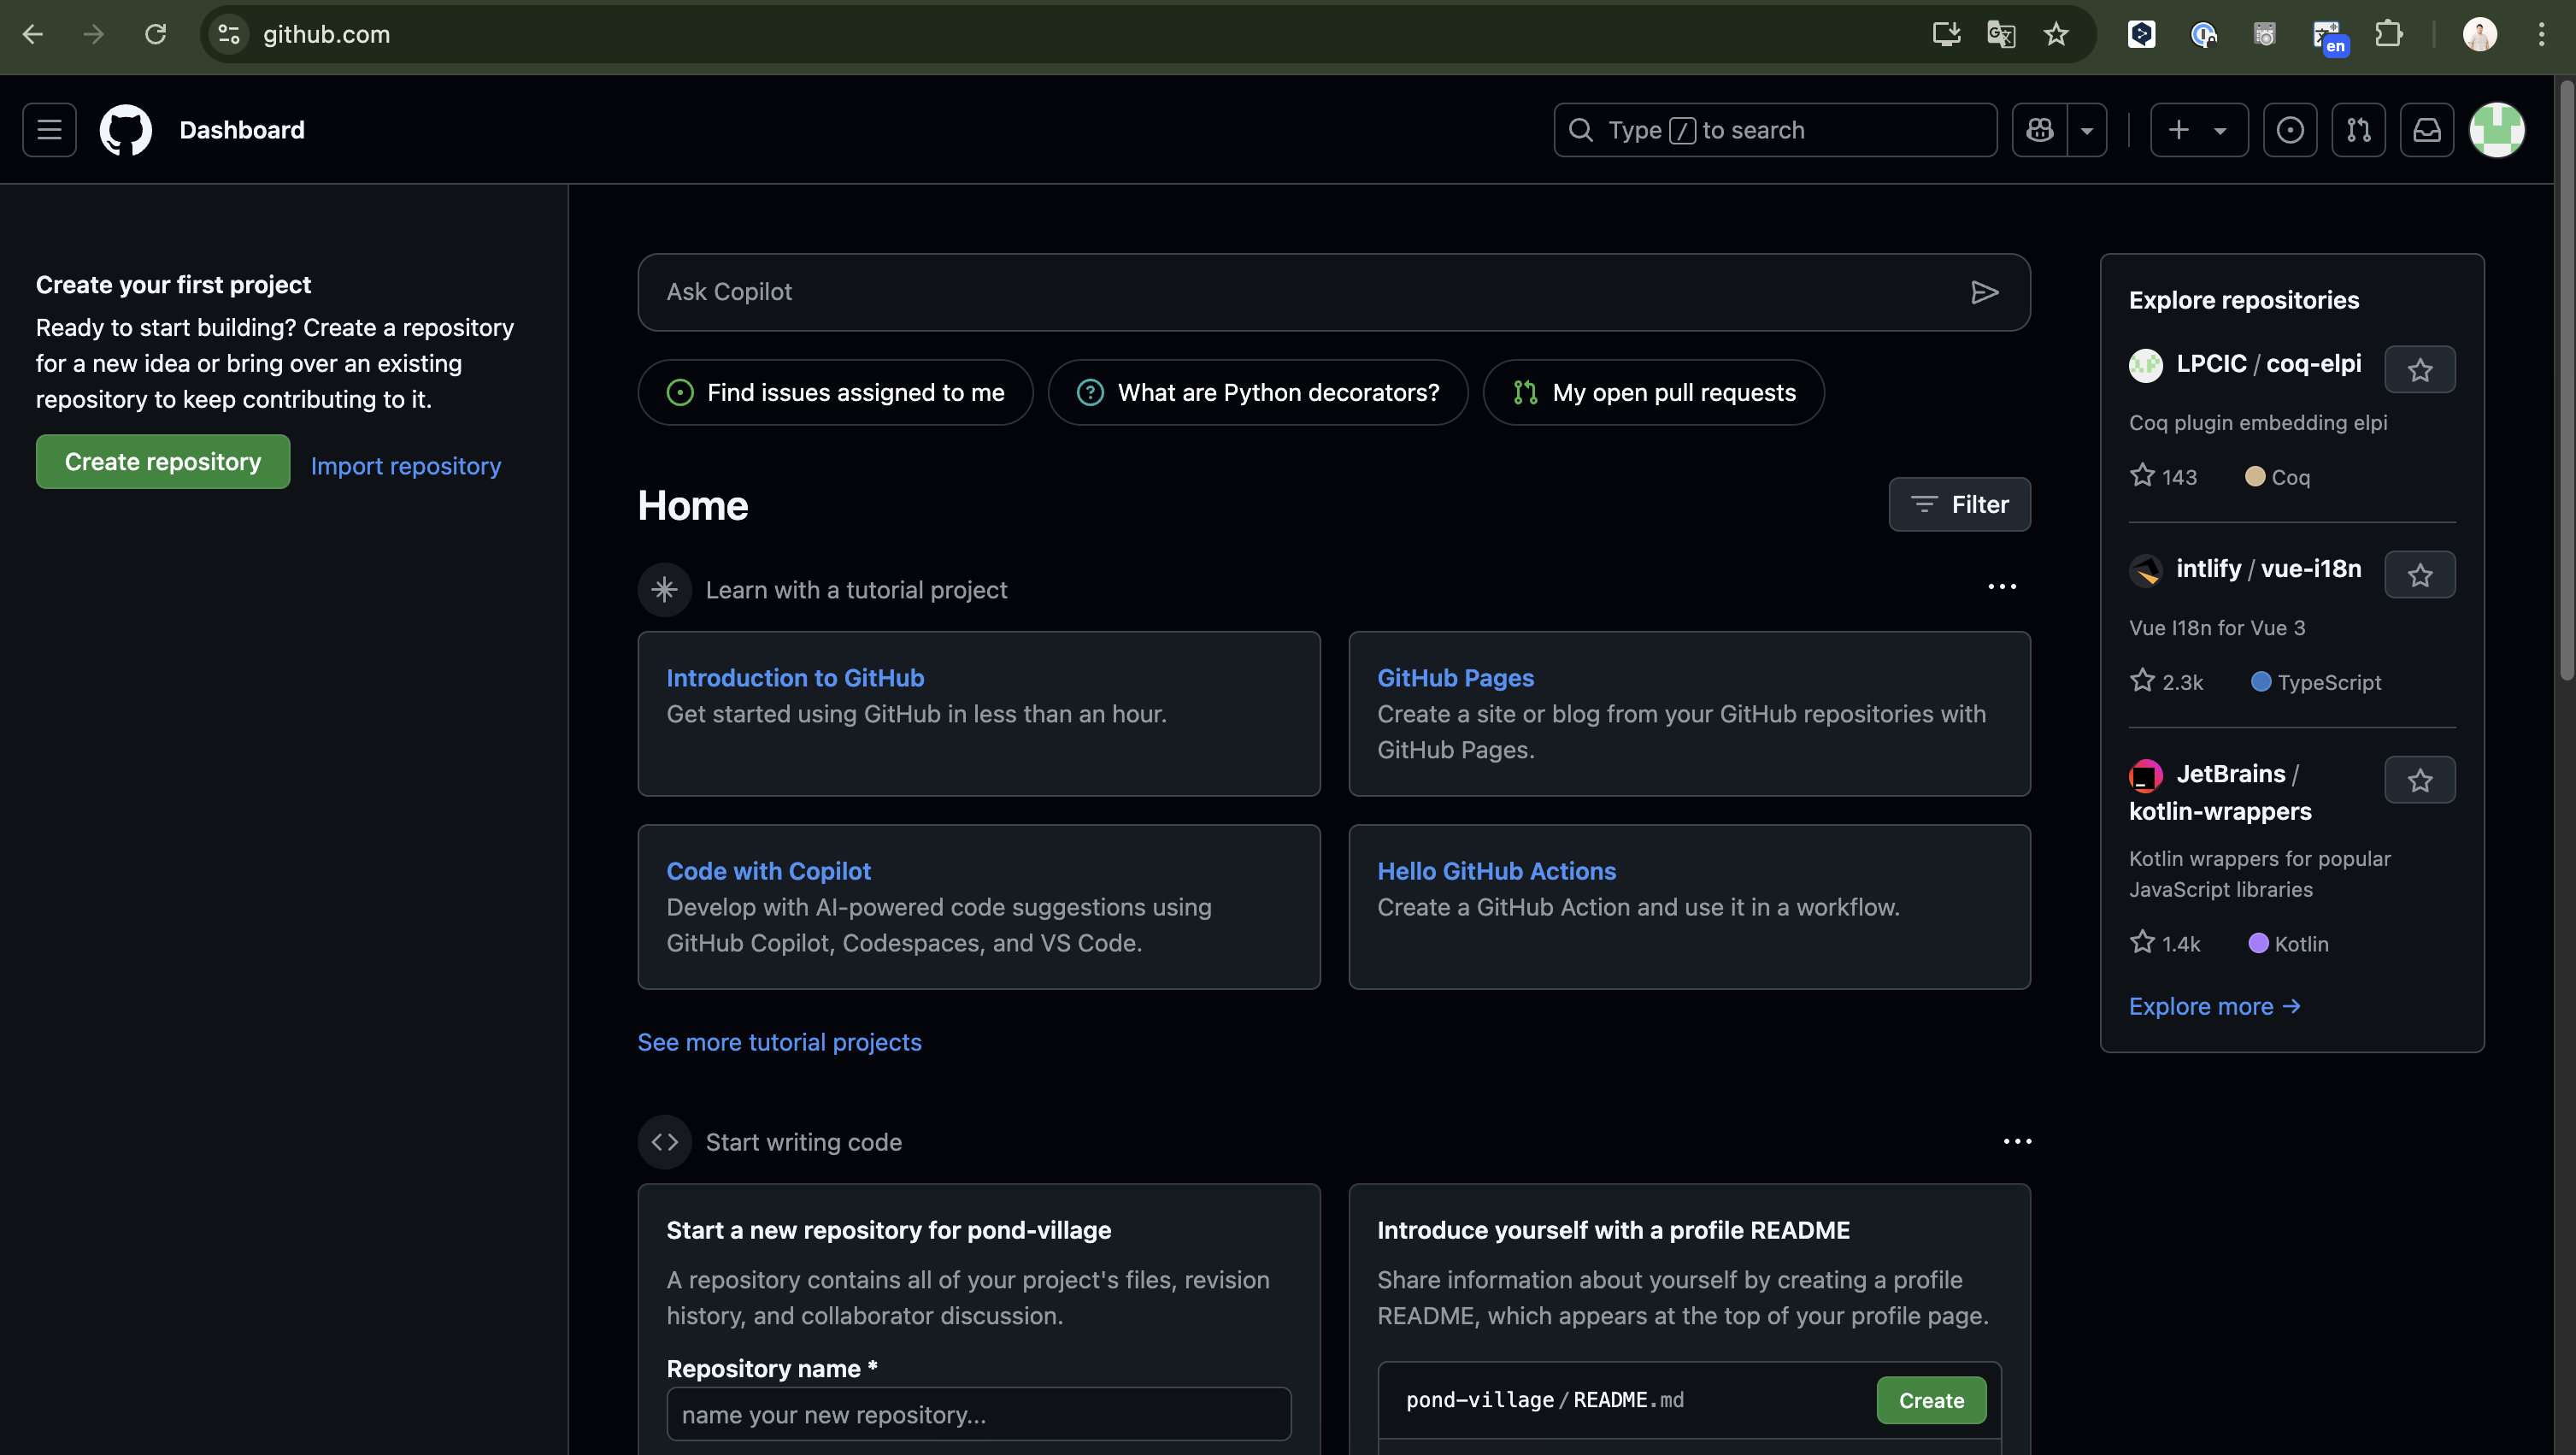Open the Chrome browser menu

tap(2542, 33)
